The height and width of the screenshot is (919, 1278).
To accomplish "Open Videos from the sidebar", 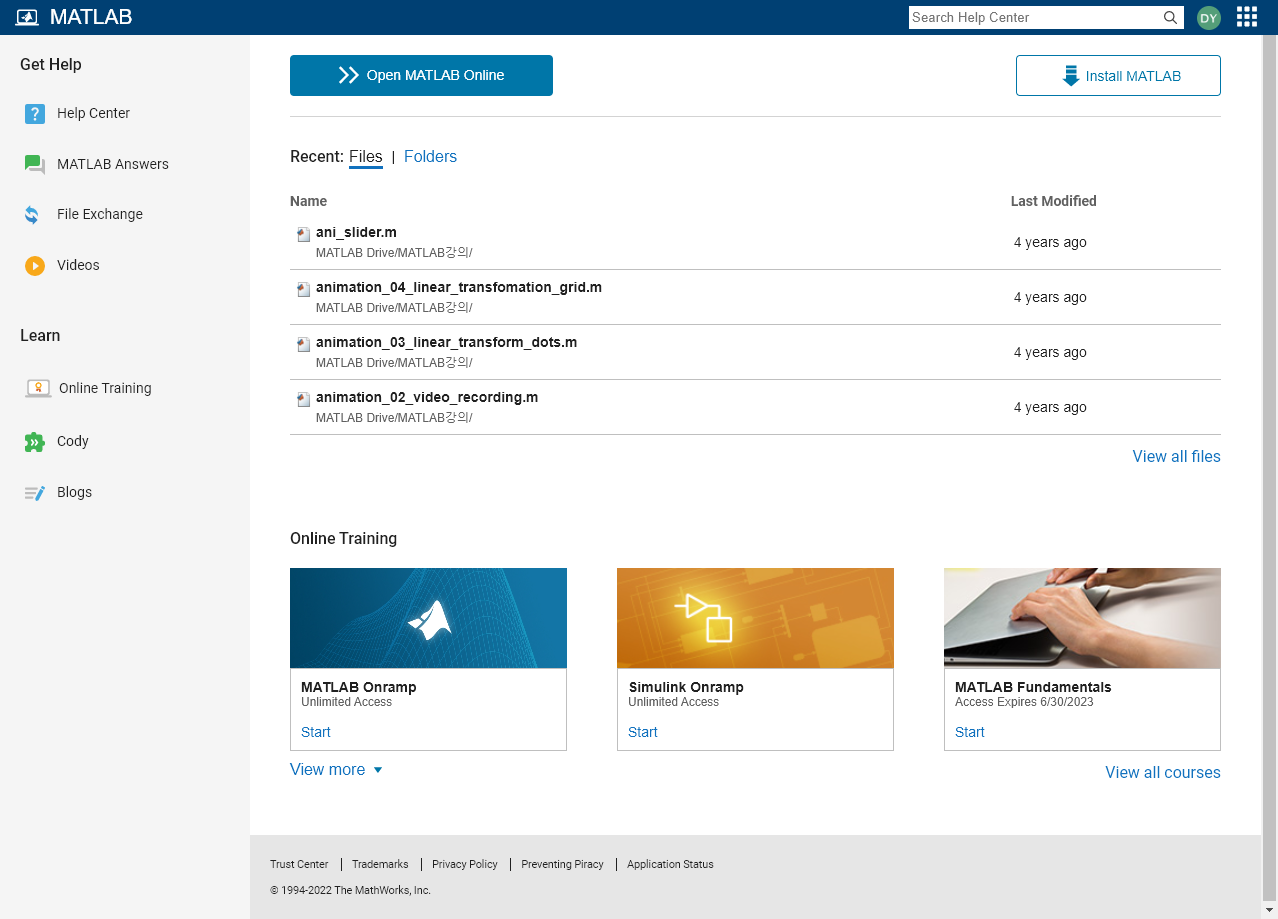I will tap(78, 266).
